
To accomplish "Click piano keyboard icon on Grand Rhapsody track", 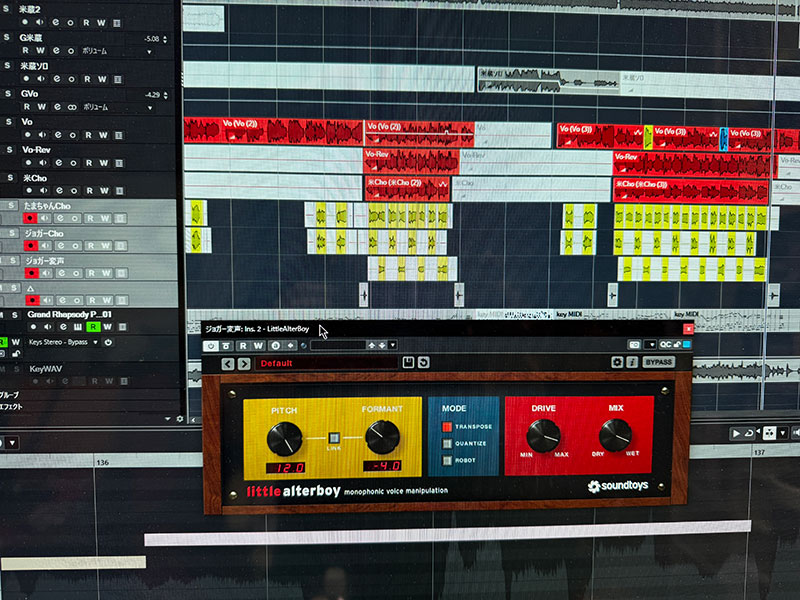I will tap(78, 327).
